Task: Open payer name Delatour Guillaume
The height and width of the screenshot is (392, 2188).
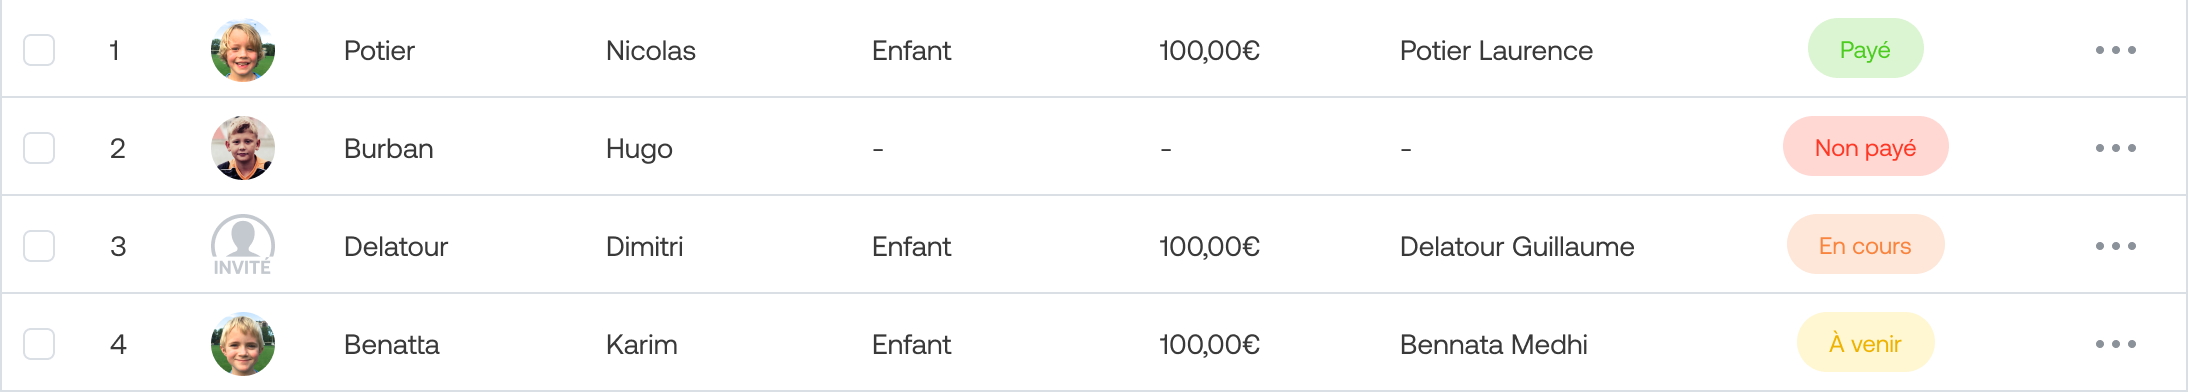Action: [x=1517, y=247]
